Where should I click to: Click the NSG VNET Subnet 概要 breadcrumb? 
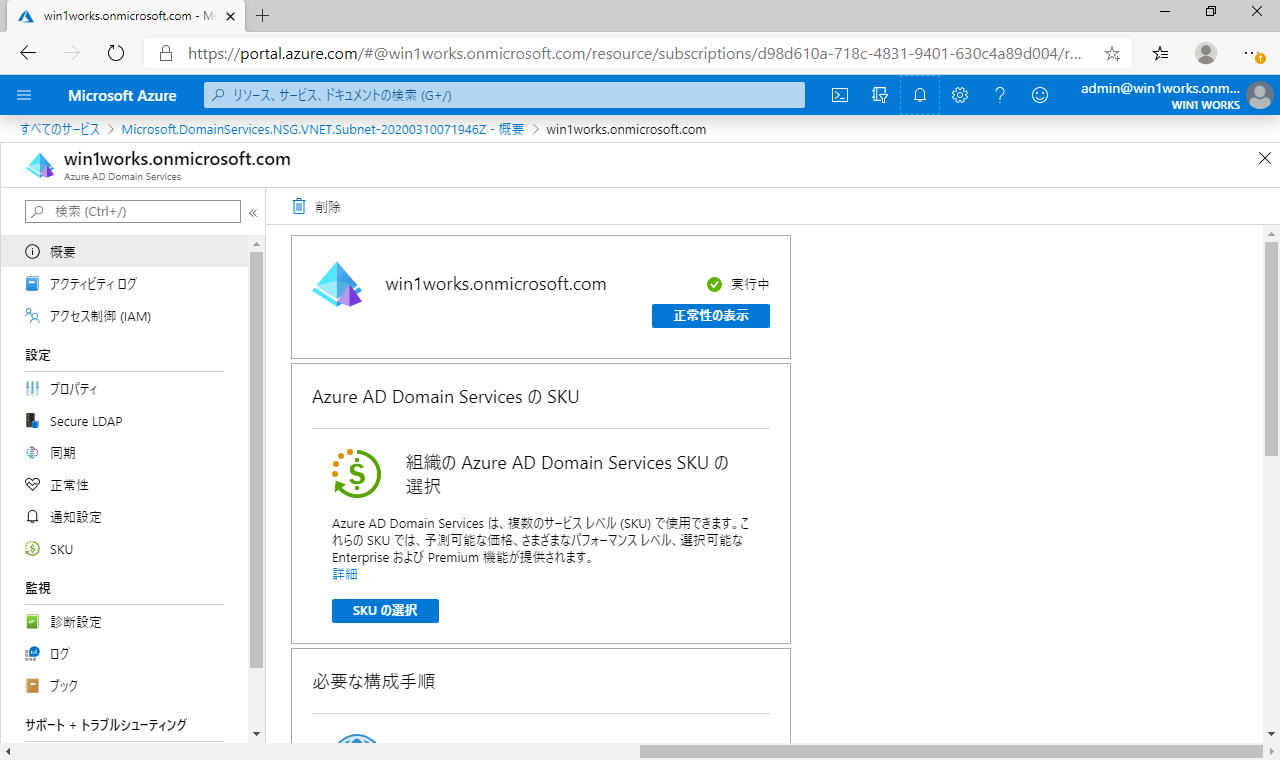coord(323,129)
